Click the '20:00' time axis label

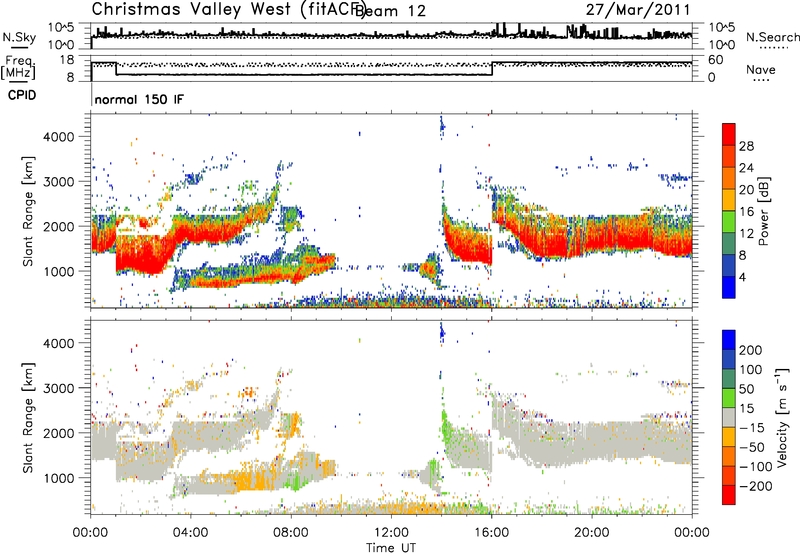tap(592, 533)
